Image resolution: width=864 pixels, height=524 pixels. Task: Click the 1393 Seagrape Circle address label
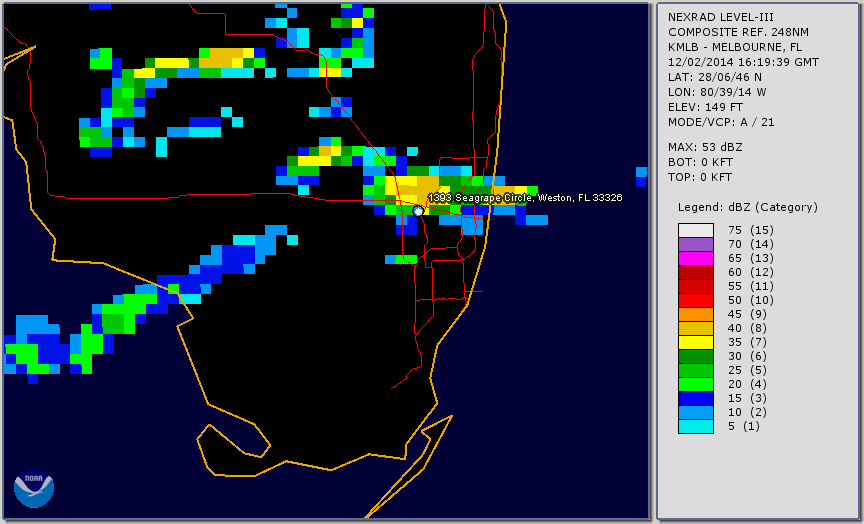(x=525, y=198)
